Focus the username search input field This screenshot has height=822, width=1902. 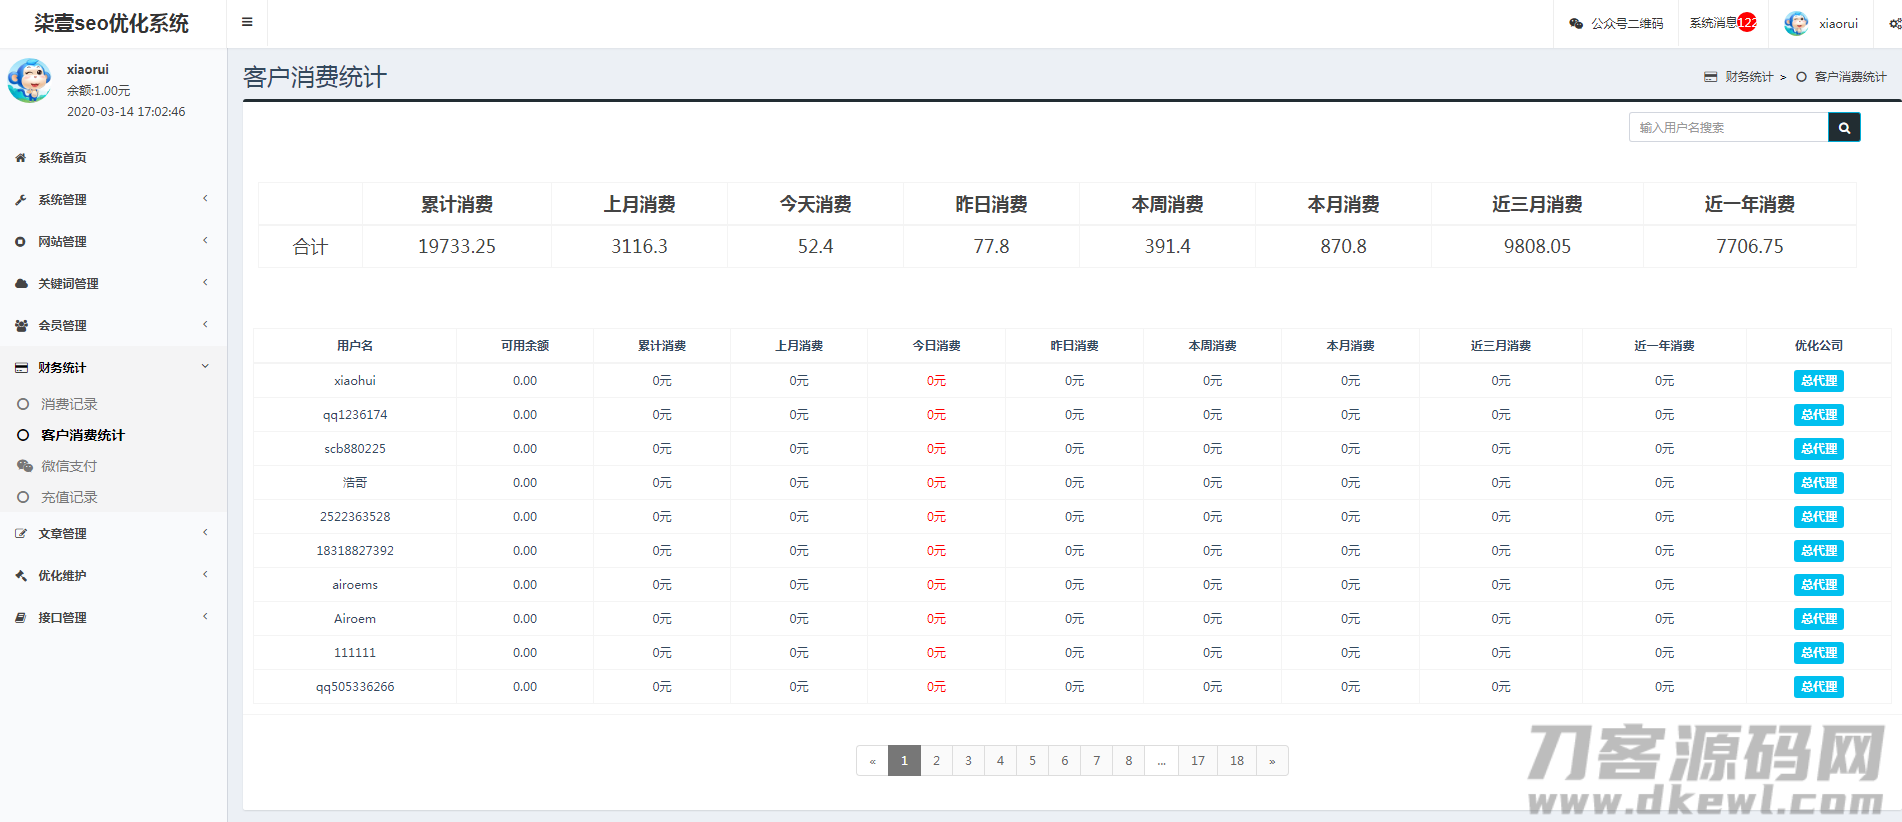tap(1728, 128)
